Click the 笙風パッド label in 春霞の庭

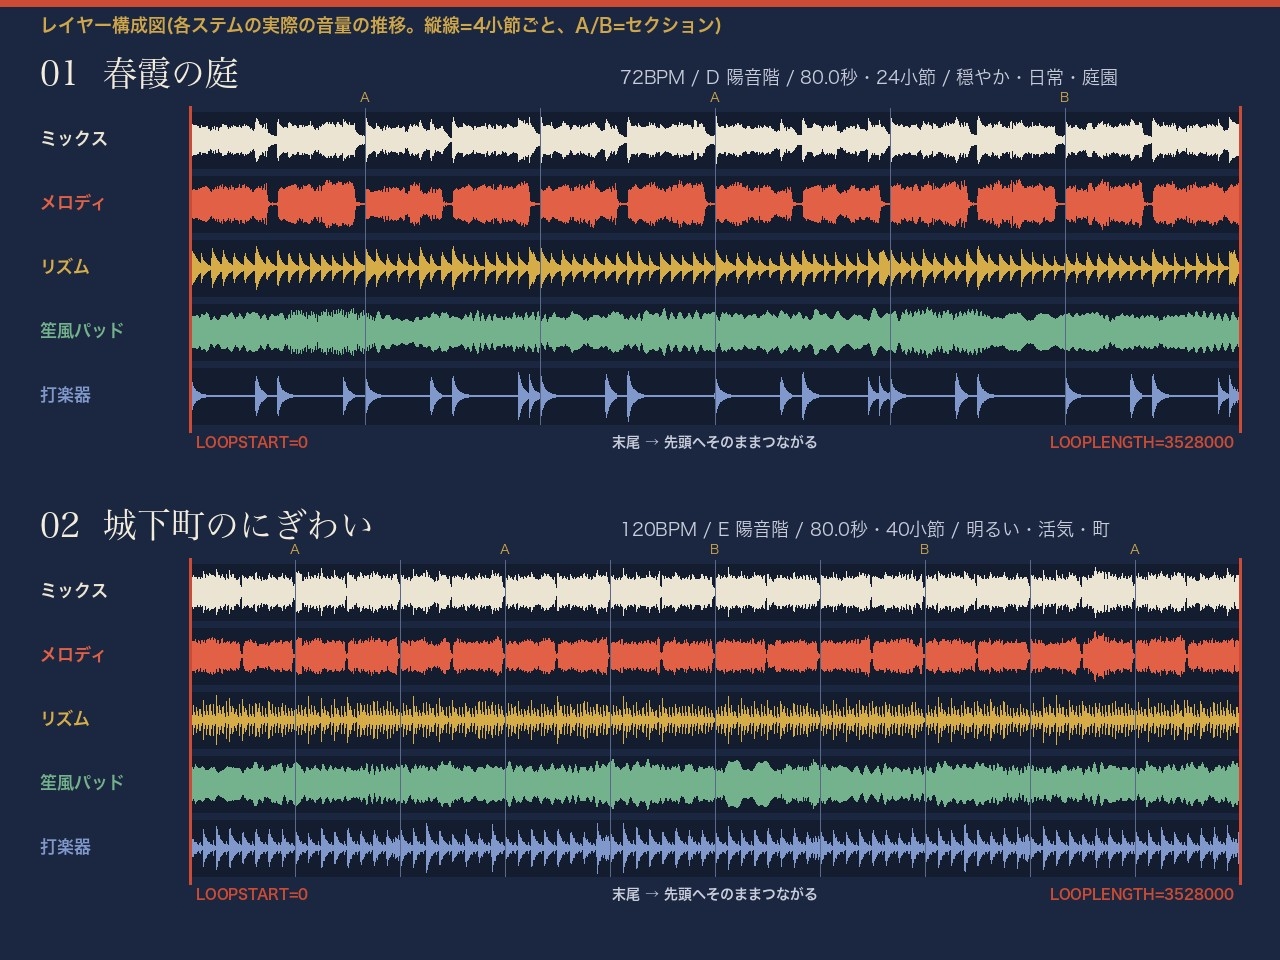82,331
